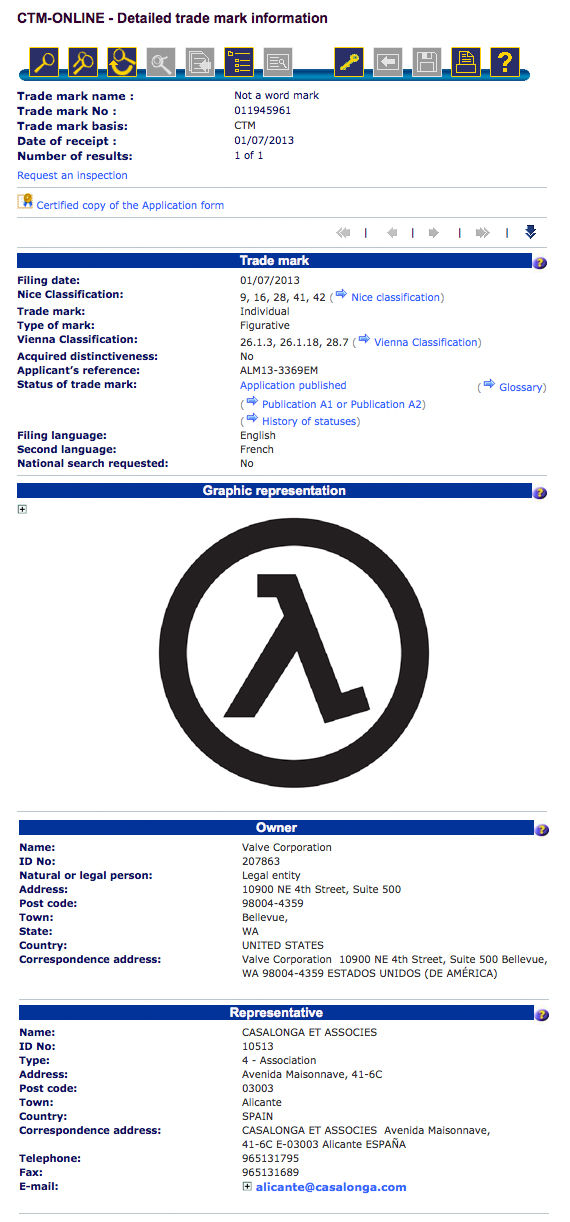Click trade mark number 011945961

coord(263,111)
